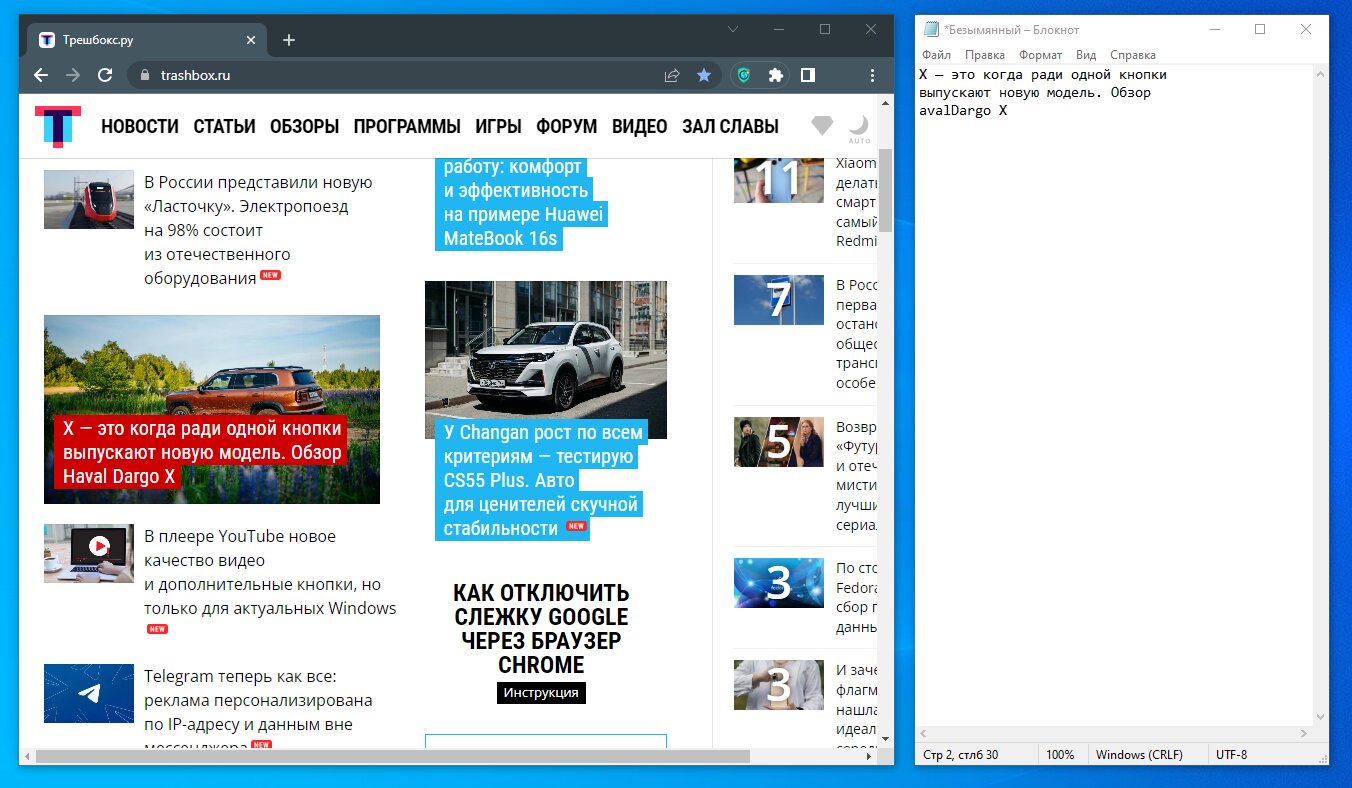This screenshot has width=1352, height=788.
Task: Click the Инструкция label
Action: click(541, 692)
